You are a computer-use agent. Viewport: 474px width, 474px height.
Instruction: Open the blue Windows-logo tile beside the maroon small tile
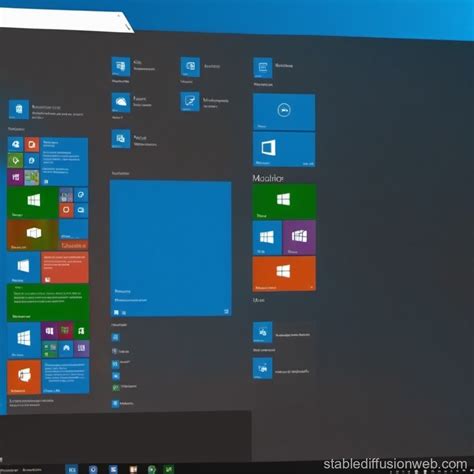24,340
